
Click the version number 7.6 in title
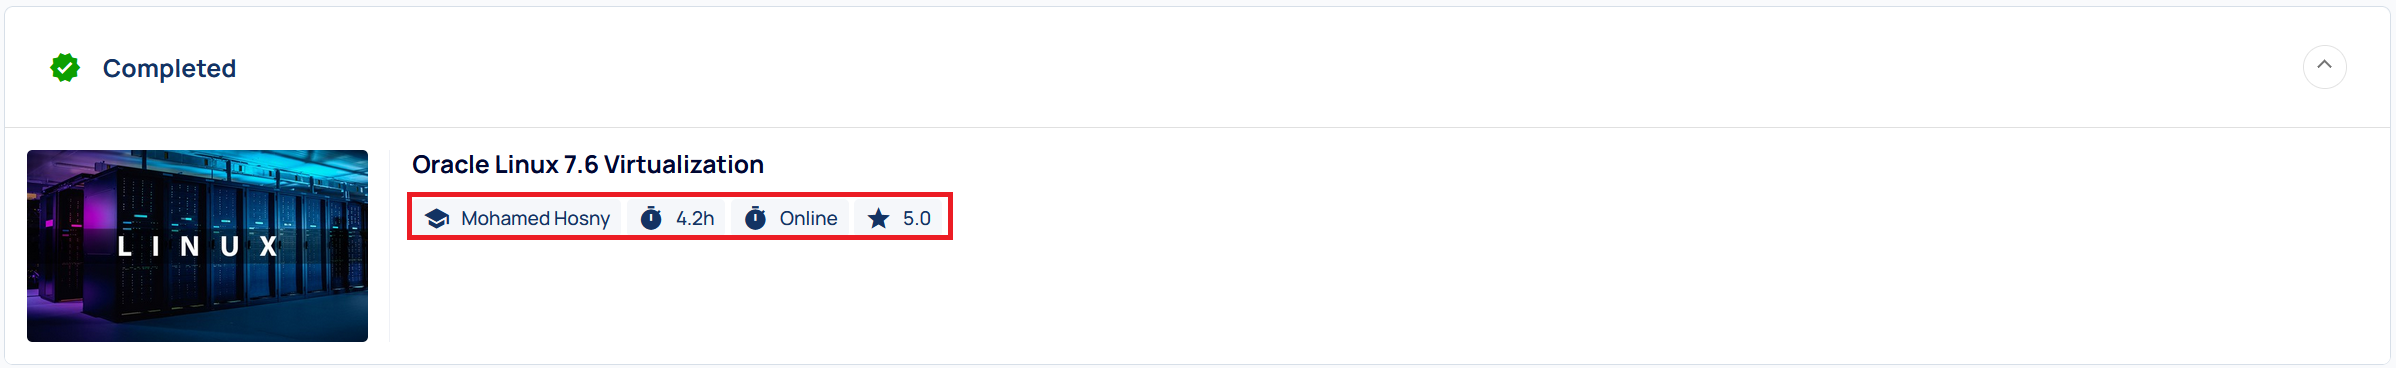tap(581, 165)
